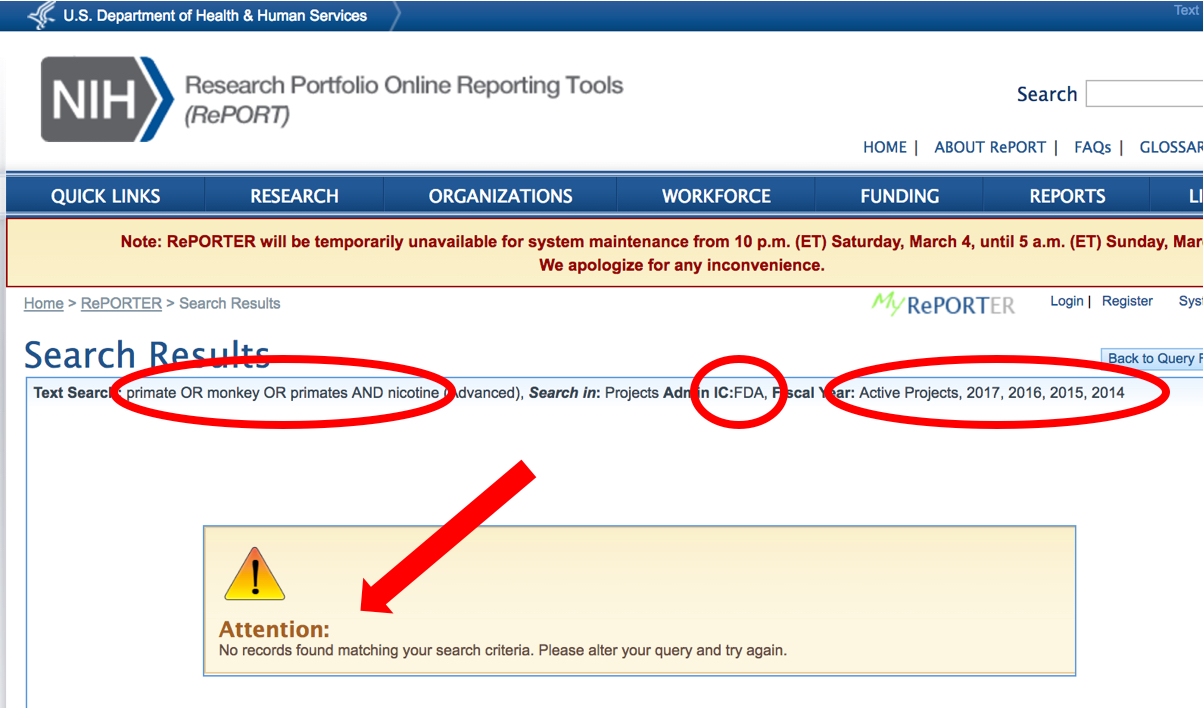The image size is (1203, 708).
Task: Click the RePORTER breadcrumb link
Action: click(x=121, y=303)
